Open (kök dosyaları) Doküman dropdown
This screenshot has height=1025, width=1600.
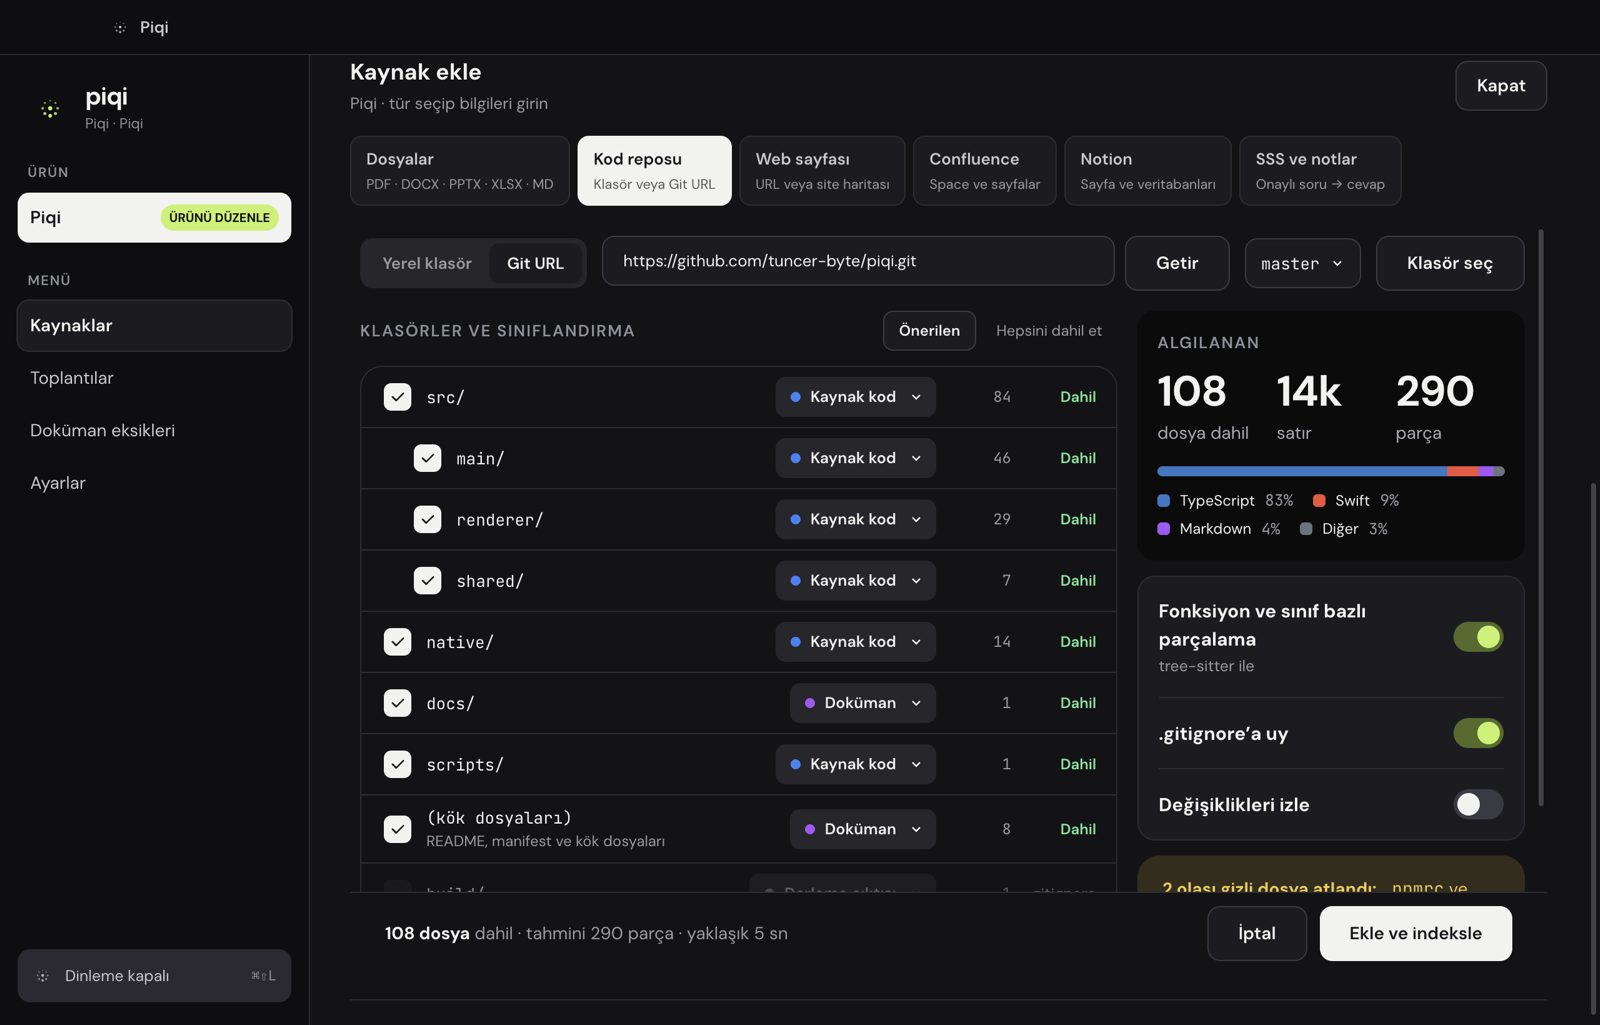[x=862, y=829]
